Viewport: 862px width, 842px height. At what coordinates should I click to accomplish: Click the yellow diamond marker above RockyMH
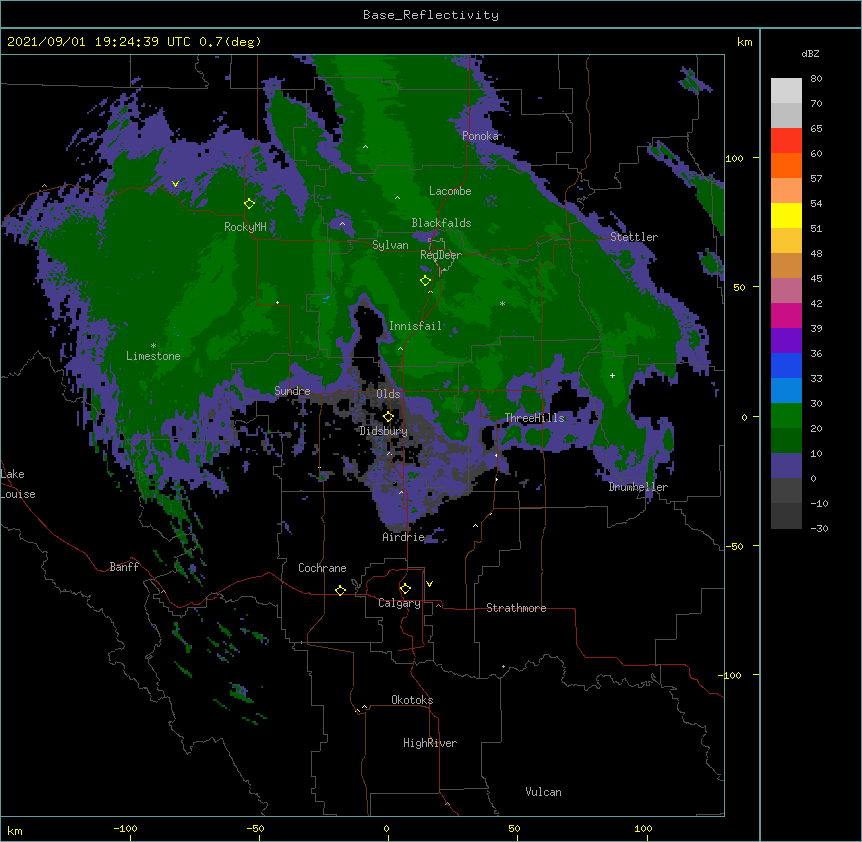pos(250,204)
